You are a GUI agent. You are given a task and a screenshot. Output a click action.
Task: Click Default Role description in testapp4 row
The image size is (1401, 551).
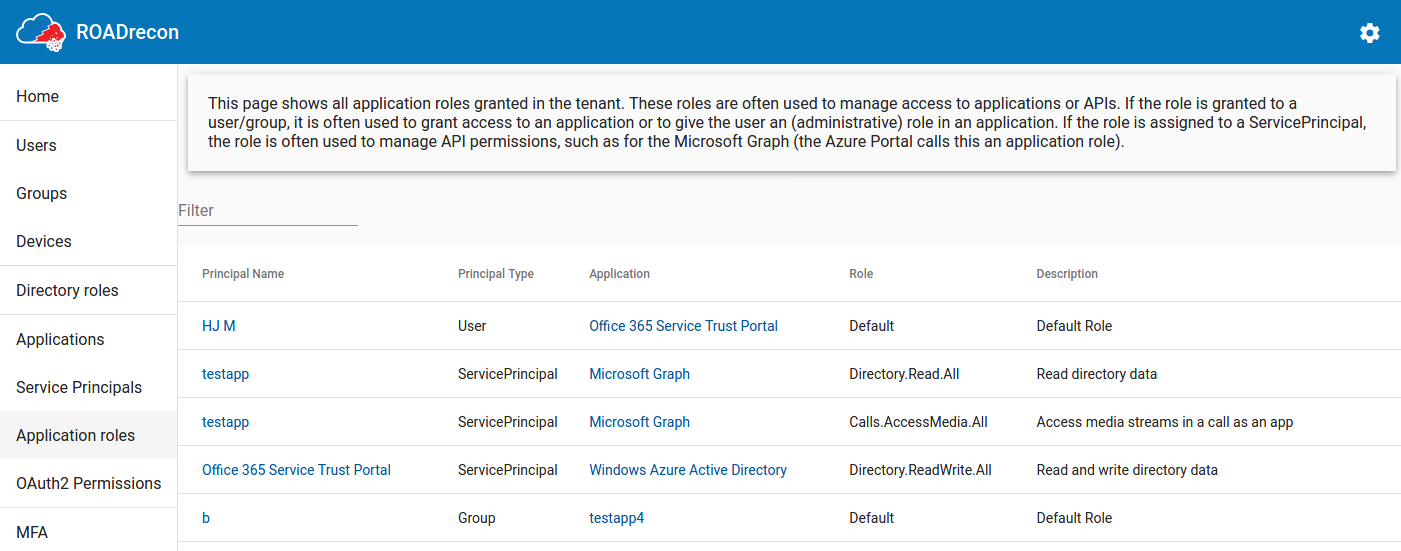click(x=1074, y=518)
